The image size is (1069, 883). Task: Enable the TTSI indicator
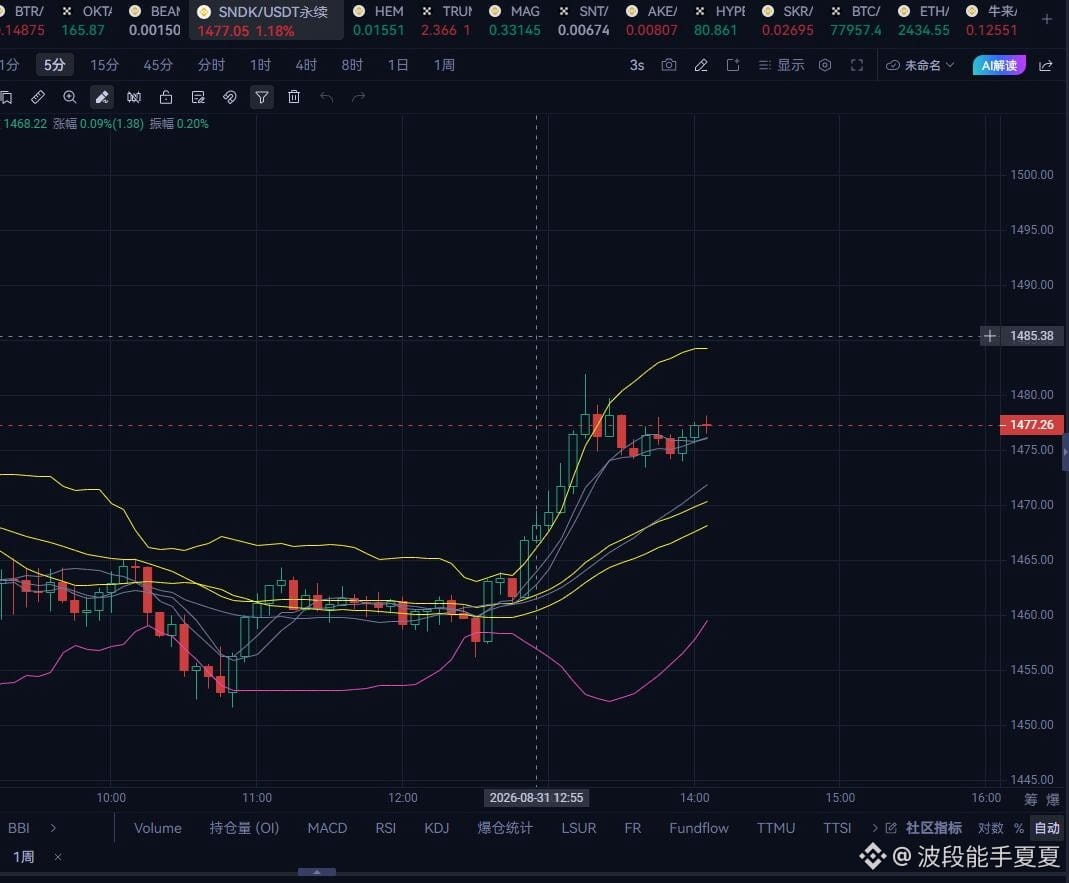(837, 828)
